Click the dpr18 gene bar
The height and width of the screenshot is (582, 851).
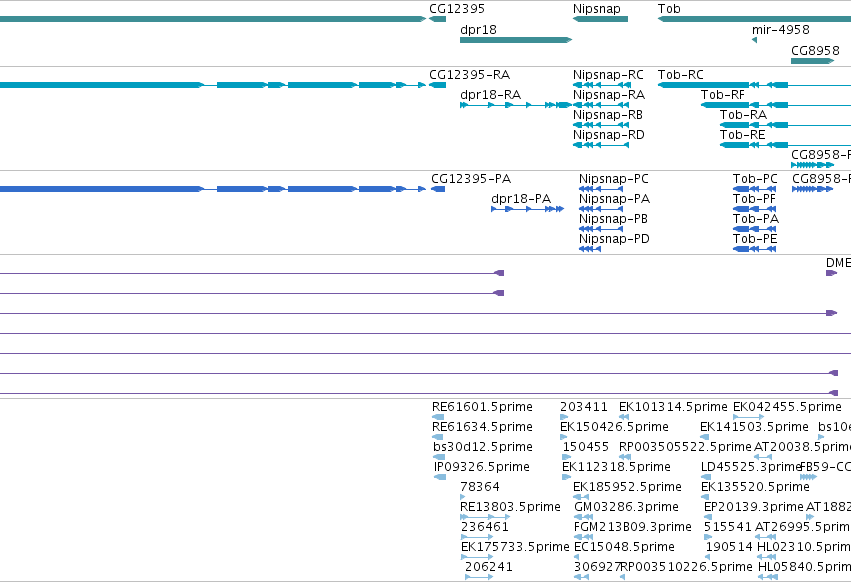[x=516, y=40]
